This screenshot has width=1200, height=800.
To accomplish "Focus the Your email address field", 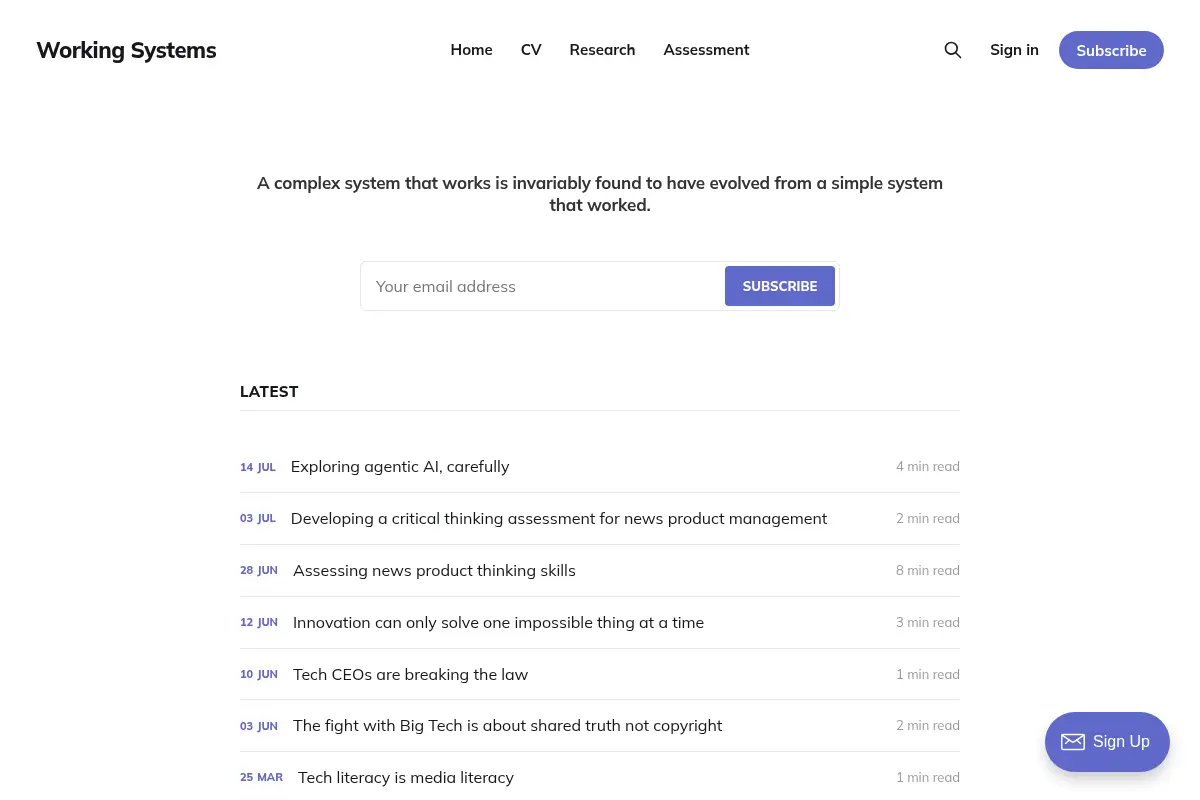I will 543,286.
